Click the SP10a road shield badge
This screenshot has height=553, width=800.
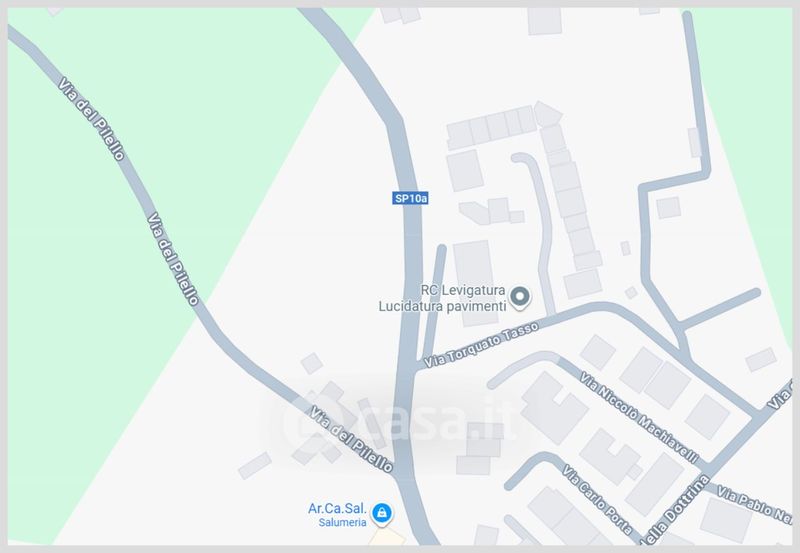point(410,198)
